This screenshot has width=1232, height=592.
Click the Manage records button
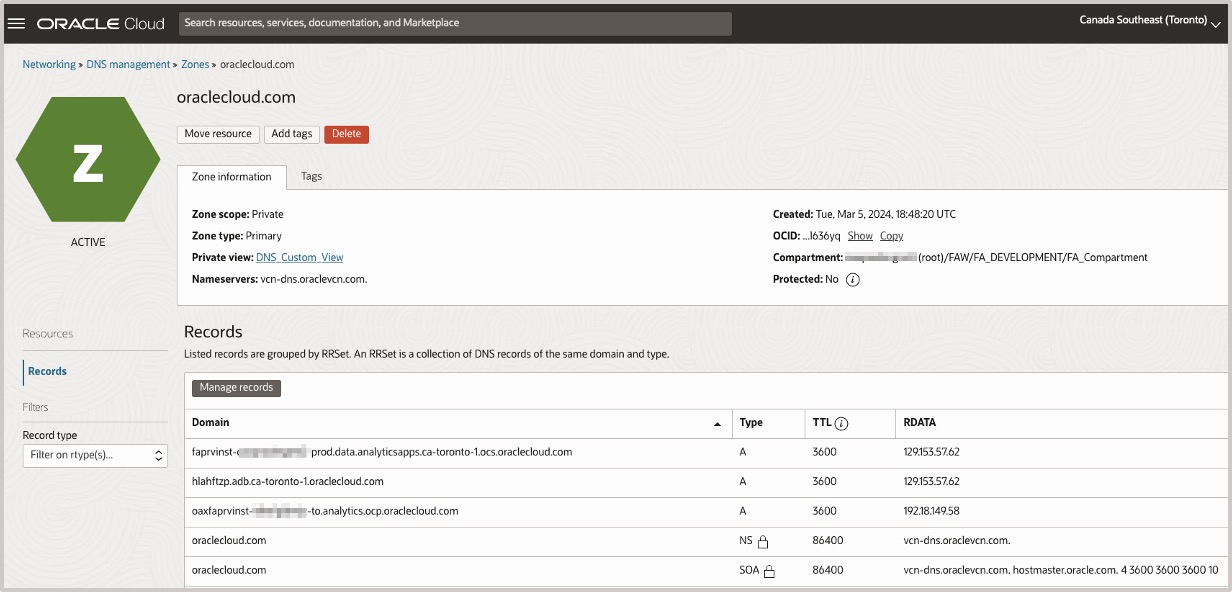click(x=236, y=388)
